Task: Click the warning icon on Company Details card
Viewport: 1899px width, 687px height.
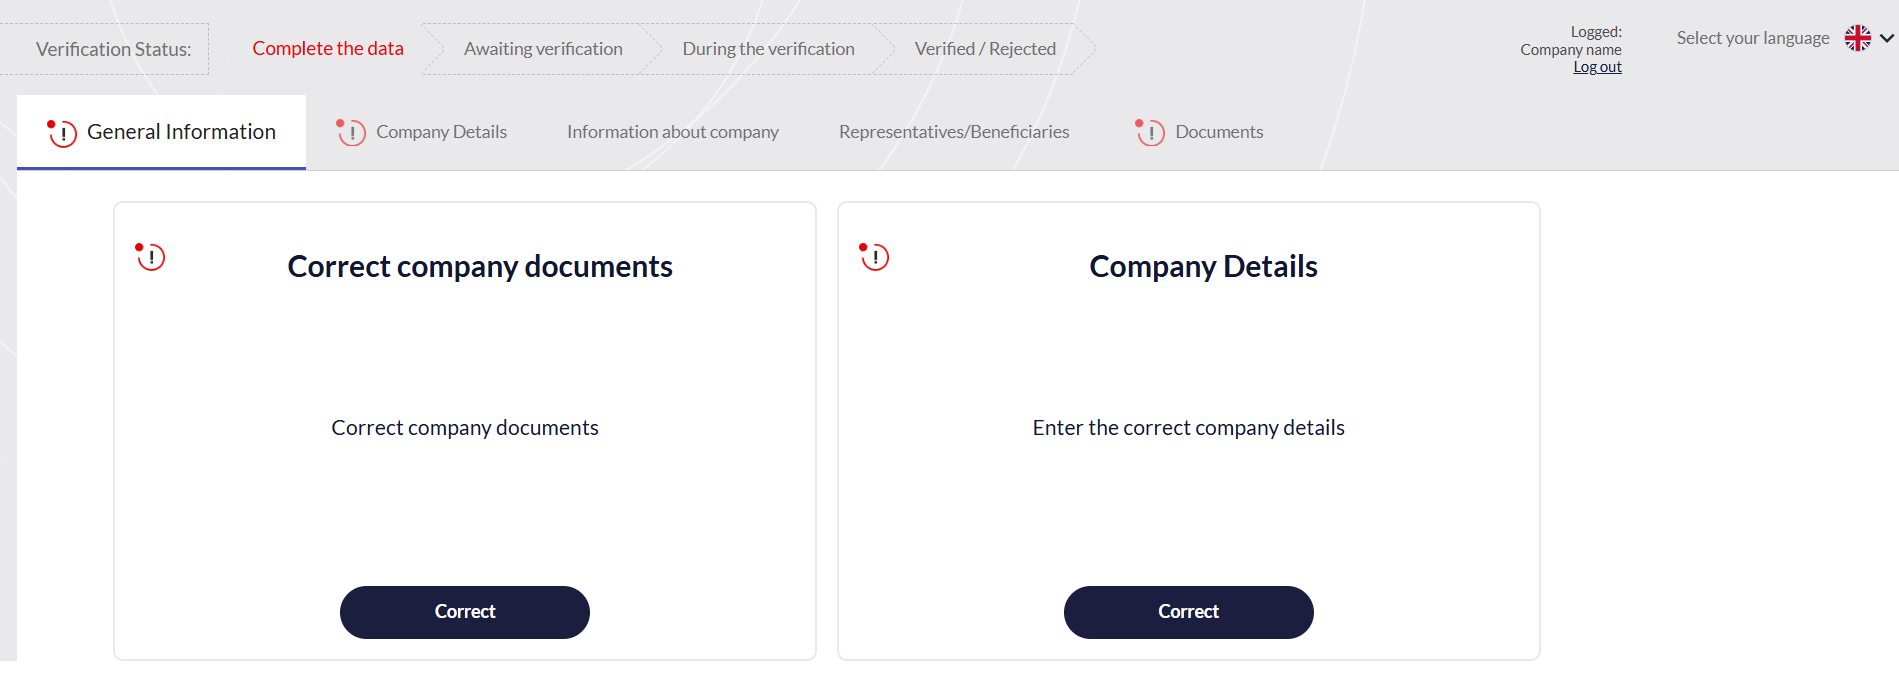Action: 874,257
